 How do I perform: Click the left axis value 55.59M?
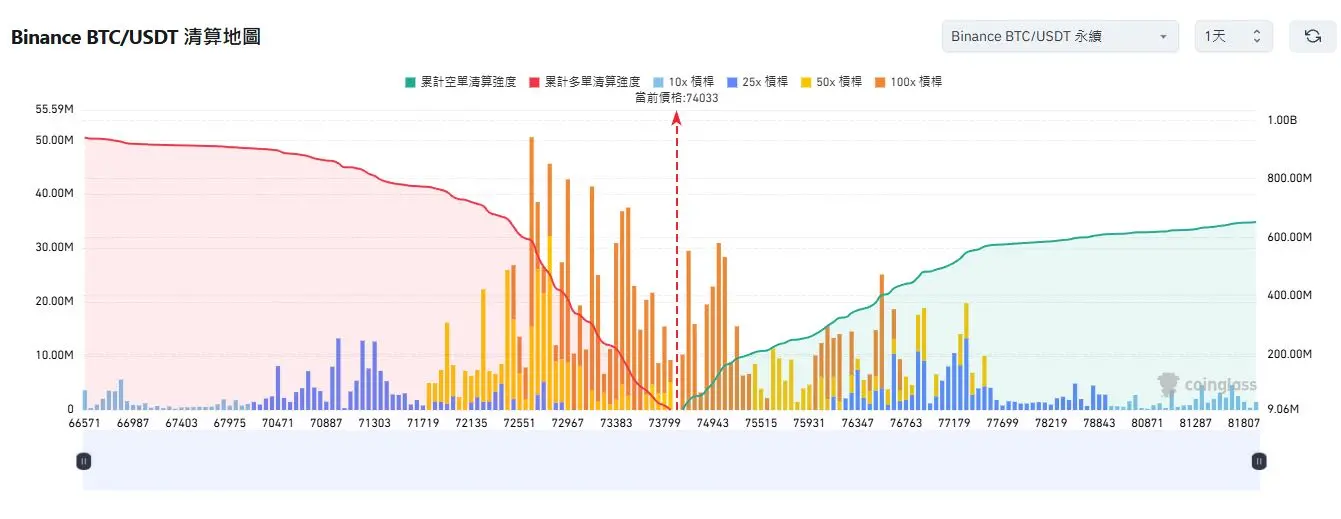(54, 109)
